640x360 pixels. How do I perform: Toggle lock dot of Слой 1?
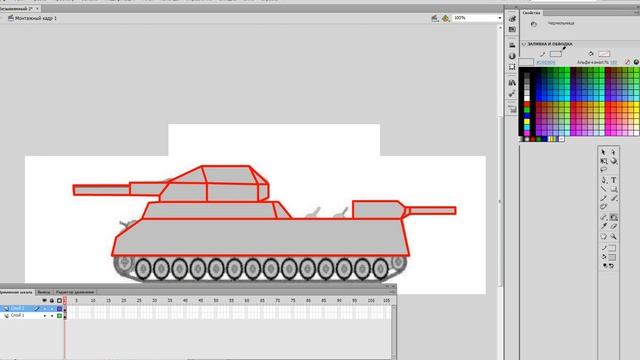coord(52,316)
